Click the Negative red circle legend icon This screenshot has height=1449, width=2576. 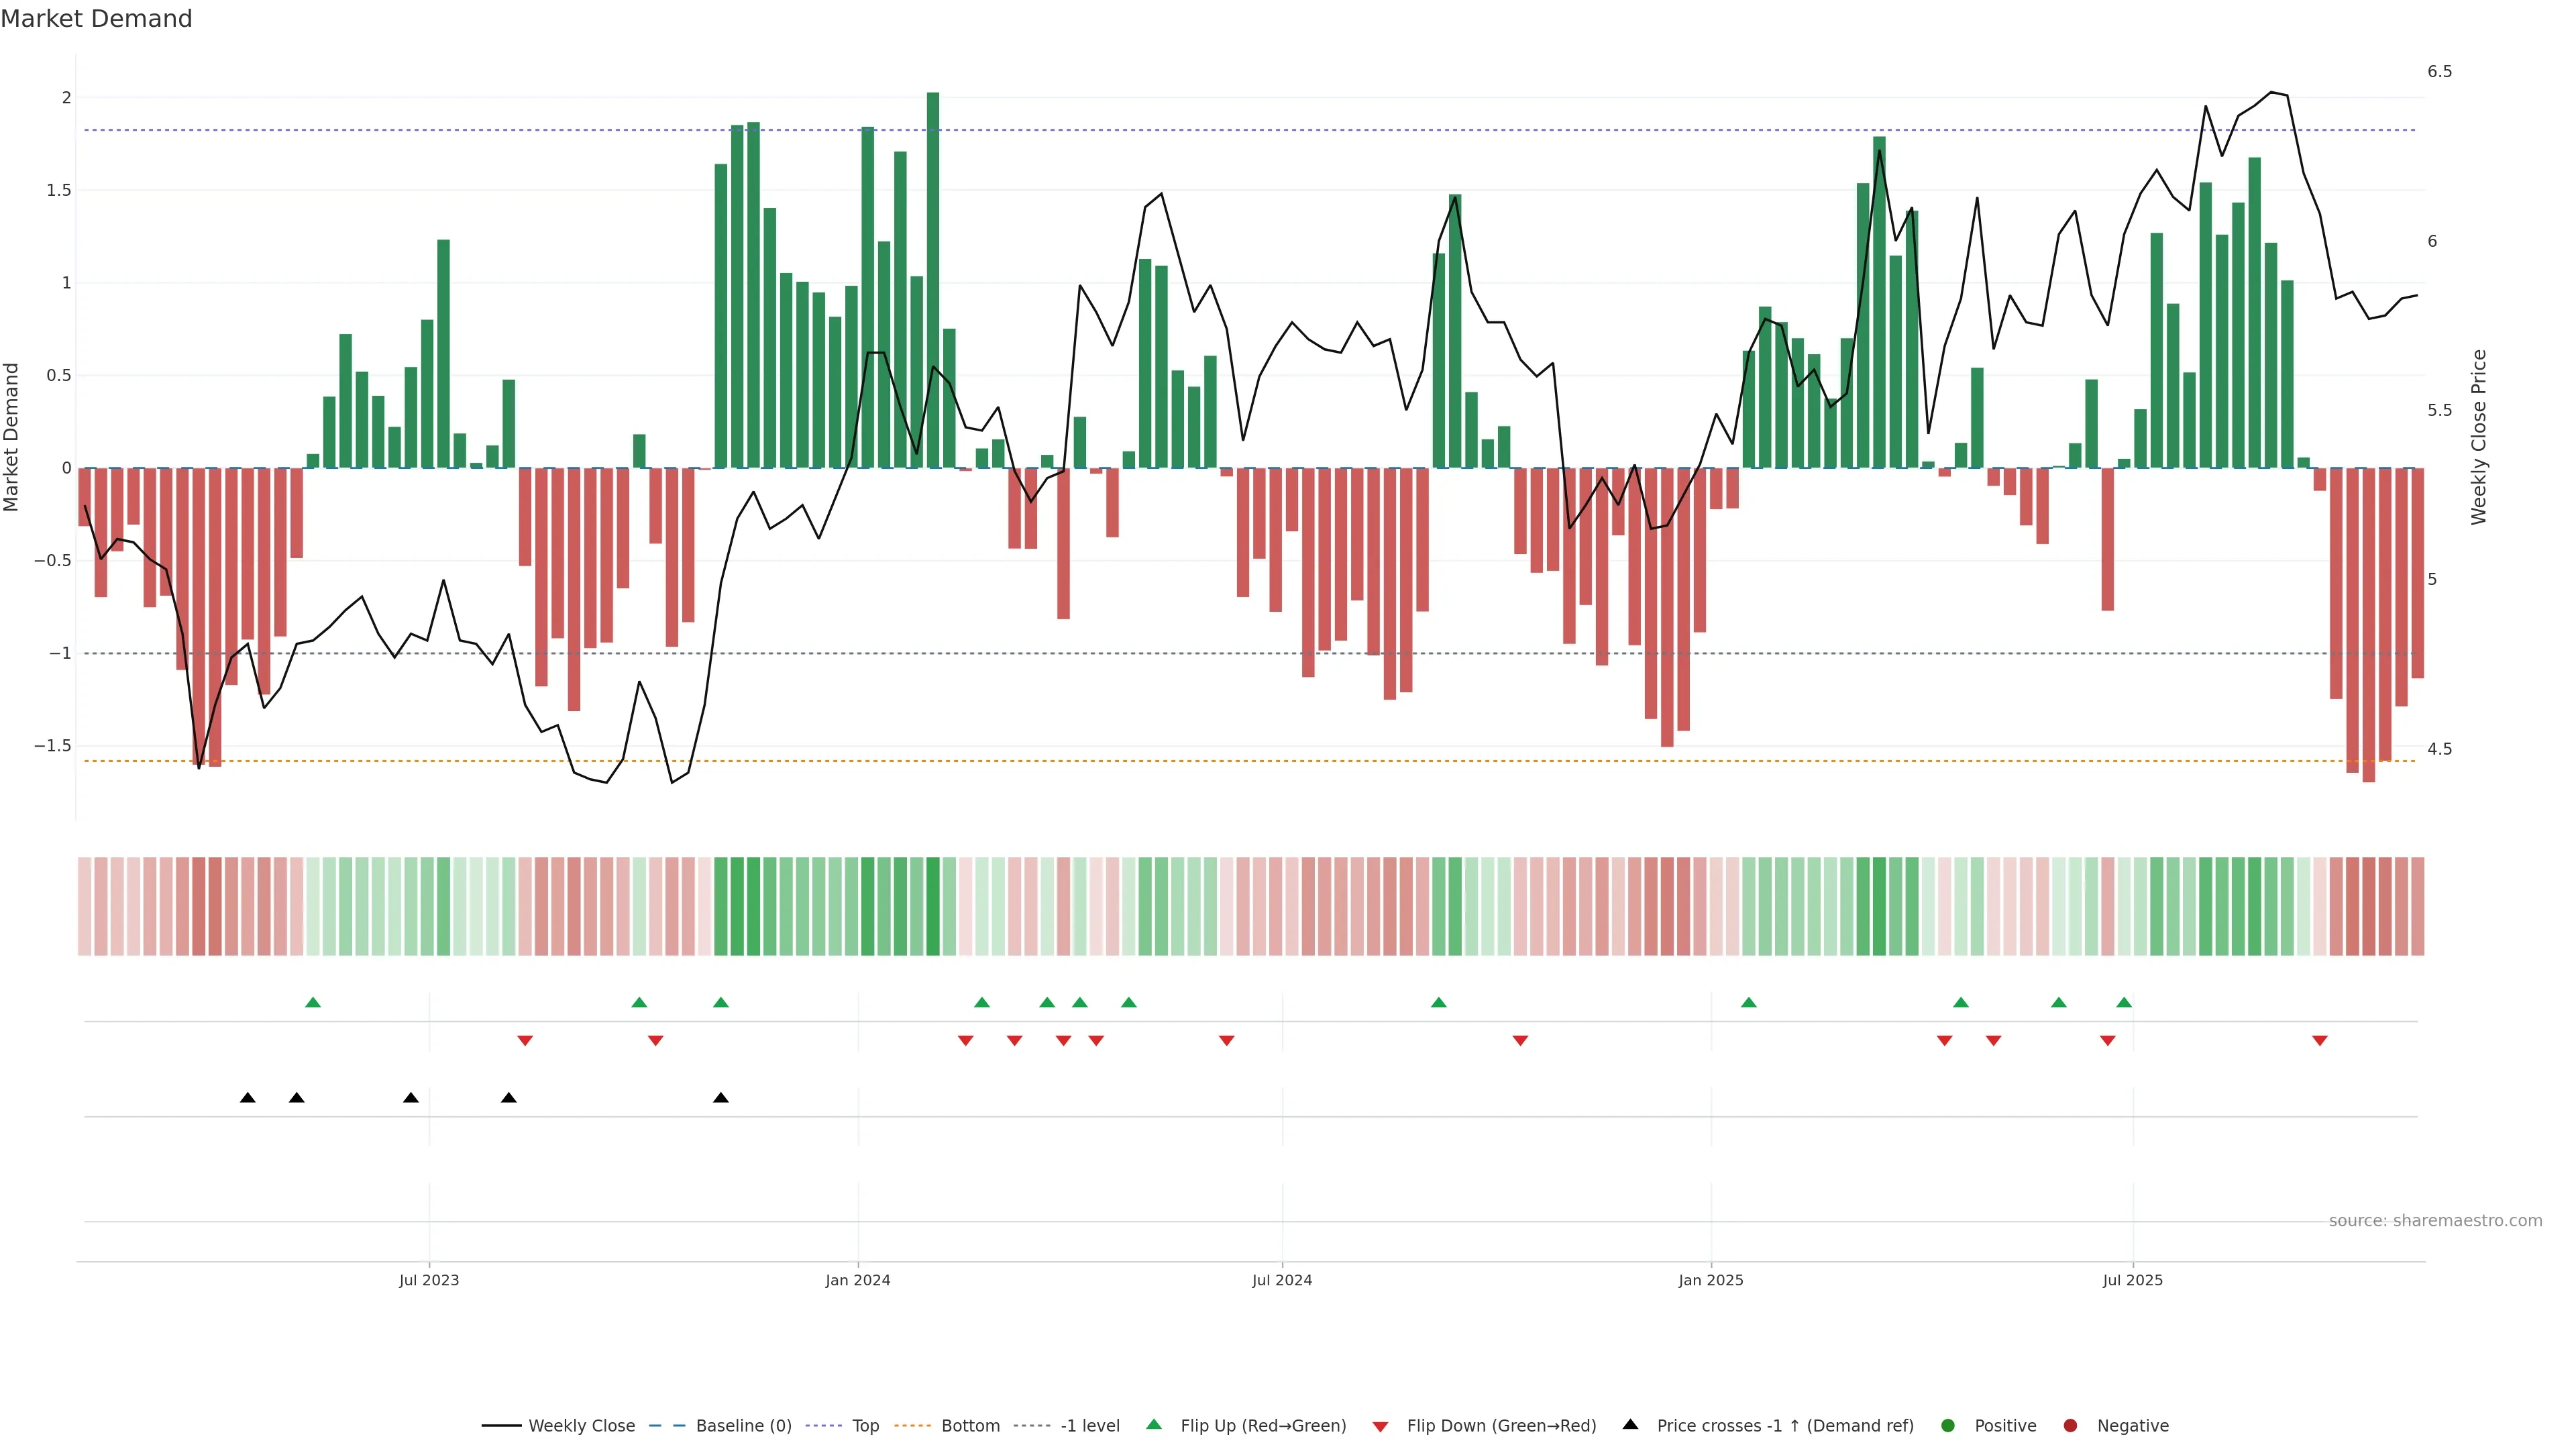[x=2070, y=1425]
